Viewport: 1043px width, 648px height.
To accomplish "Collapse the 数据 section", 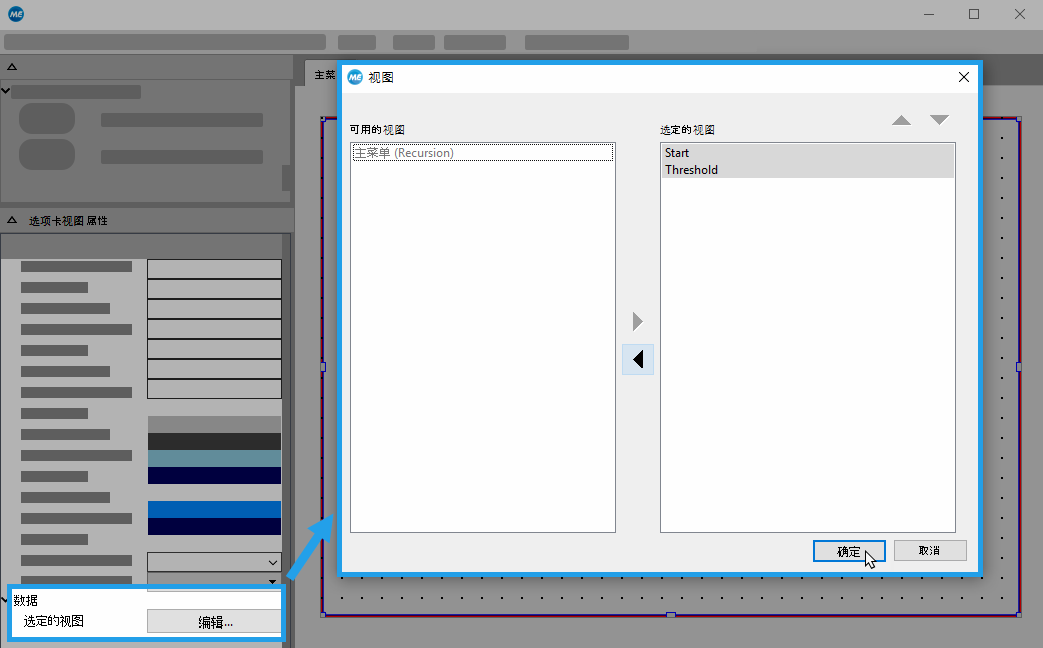I will tap(7, 600).
